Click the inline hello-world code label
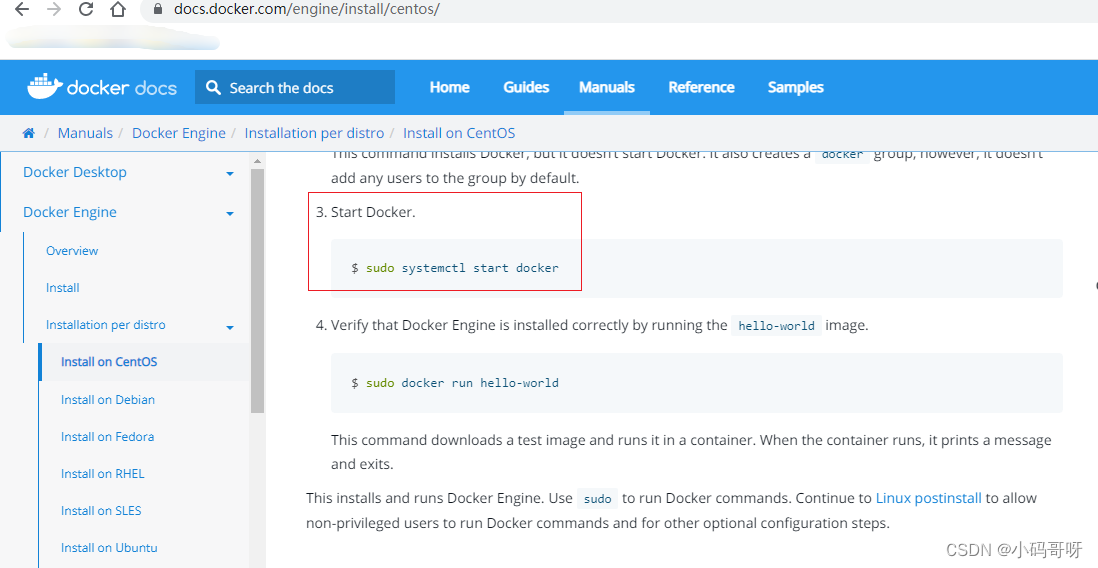1098x568 pixels. (x=776, y=326)
